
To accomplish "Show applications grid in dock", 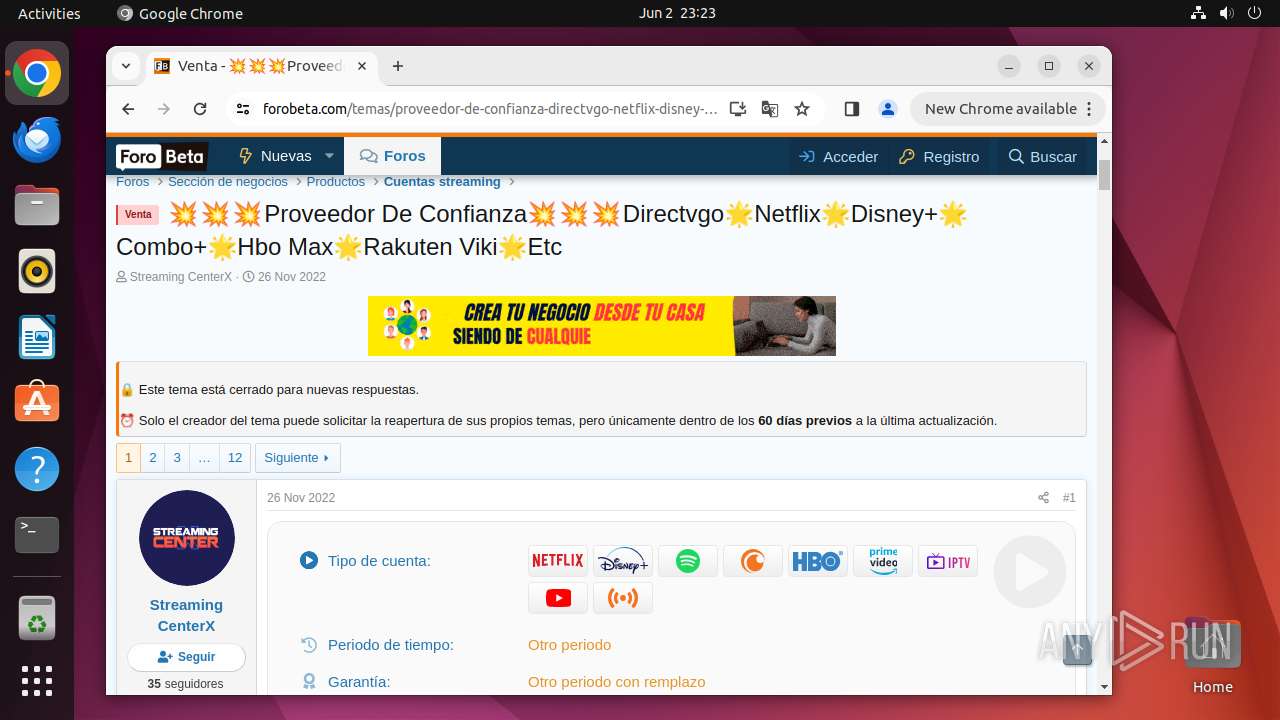I will point(37,681).
